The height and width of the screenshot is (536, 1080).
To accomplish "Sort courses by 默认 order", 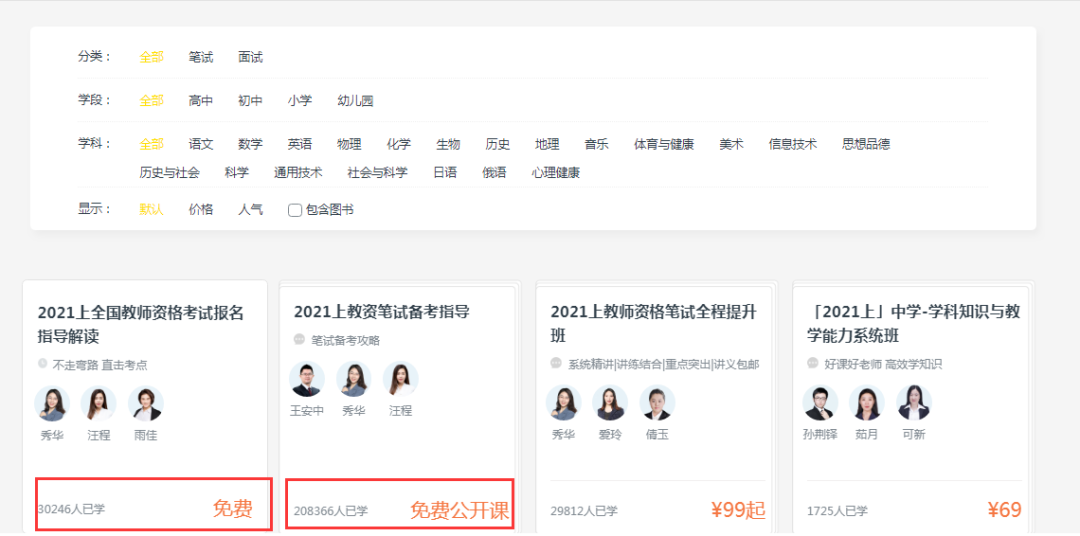I will click(x=151, y=209).
